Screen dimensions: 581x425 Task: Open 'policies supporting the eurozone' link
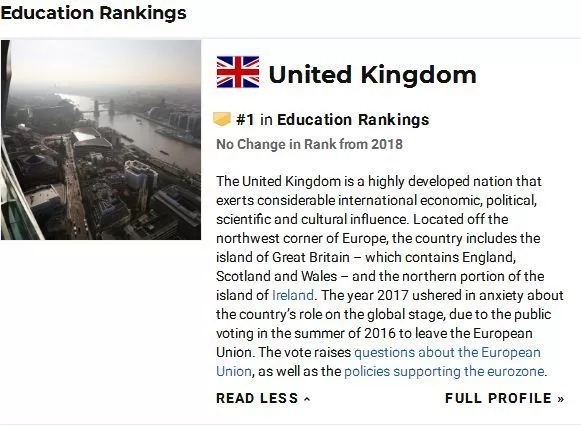click(x=444, y=371)
